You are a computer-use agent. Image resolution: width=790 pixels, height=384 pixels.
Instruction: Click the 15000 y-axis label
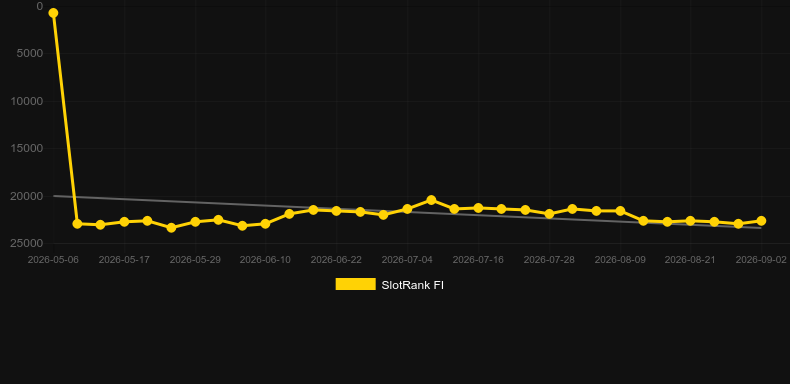27,149
